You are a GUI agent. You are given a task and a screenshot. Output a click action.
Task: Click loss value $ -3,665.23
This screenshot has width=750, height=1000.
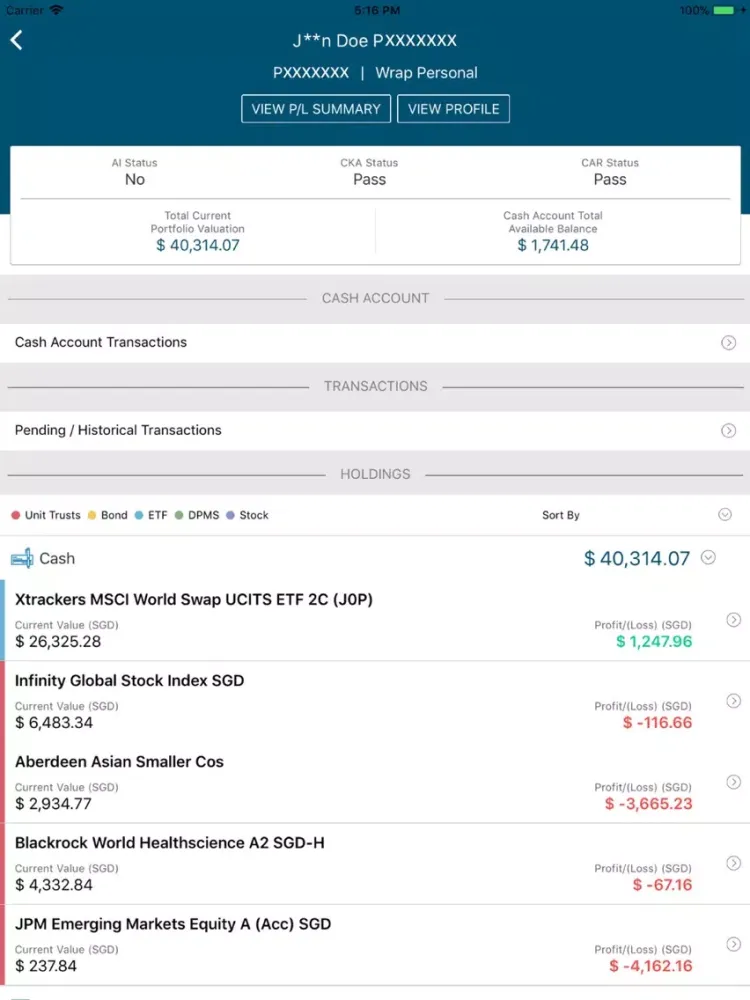(649, 804)
